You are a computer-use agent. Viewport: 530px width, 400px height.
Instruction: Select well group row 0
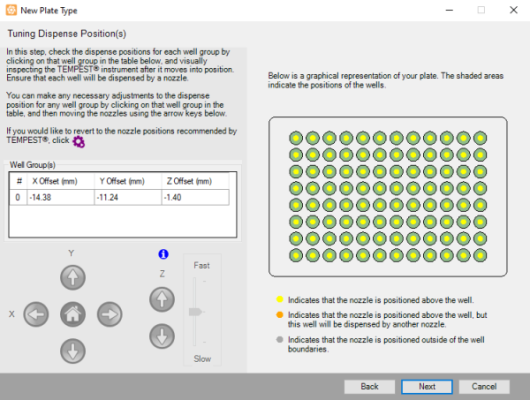pos(119,197)
